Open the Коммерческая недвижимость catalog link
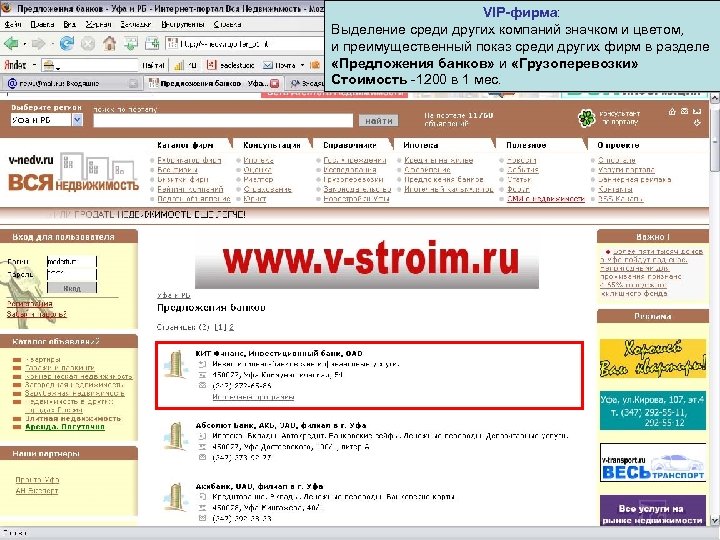Image resolution: width=720 pixels, height=540 pixels. [79, 377]
